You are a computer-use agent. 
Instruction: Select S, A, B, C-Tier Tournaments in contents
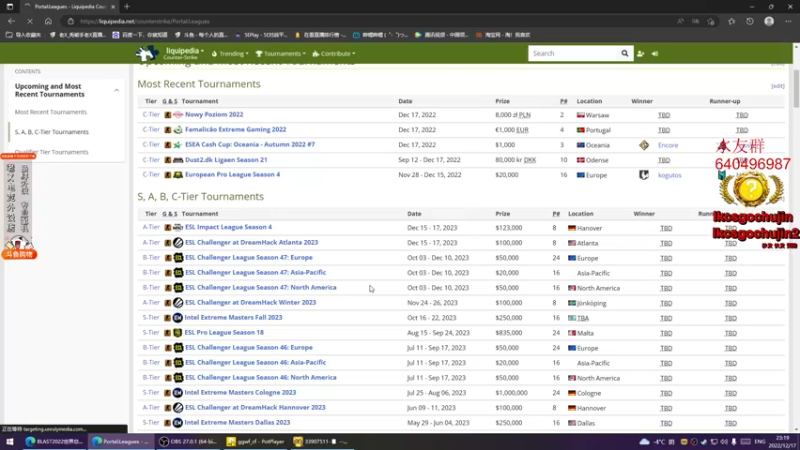(x=52, y=132)
